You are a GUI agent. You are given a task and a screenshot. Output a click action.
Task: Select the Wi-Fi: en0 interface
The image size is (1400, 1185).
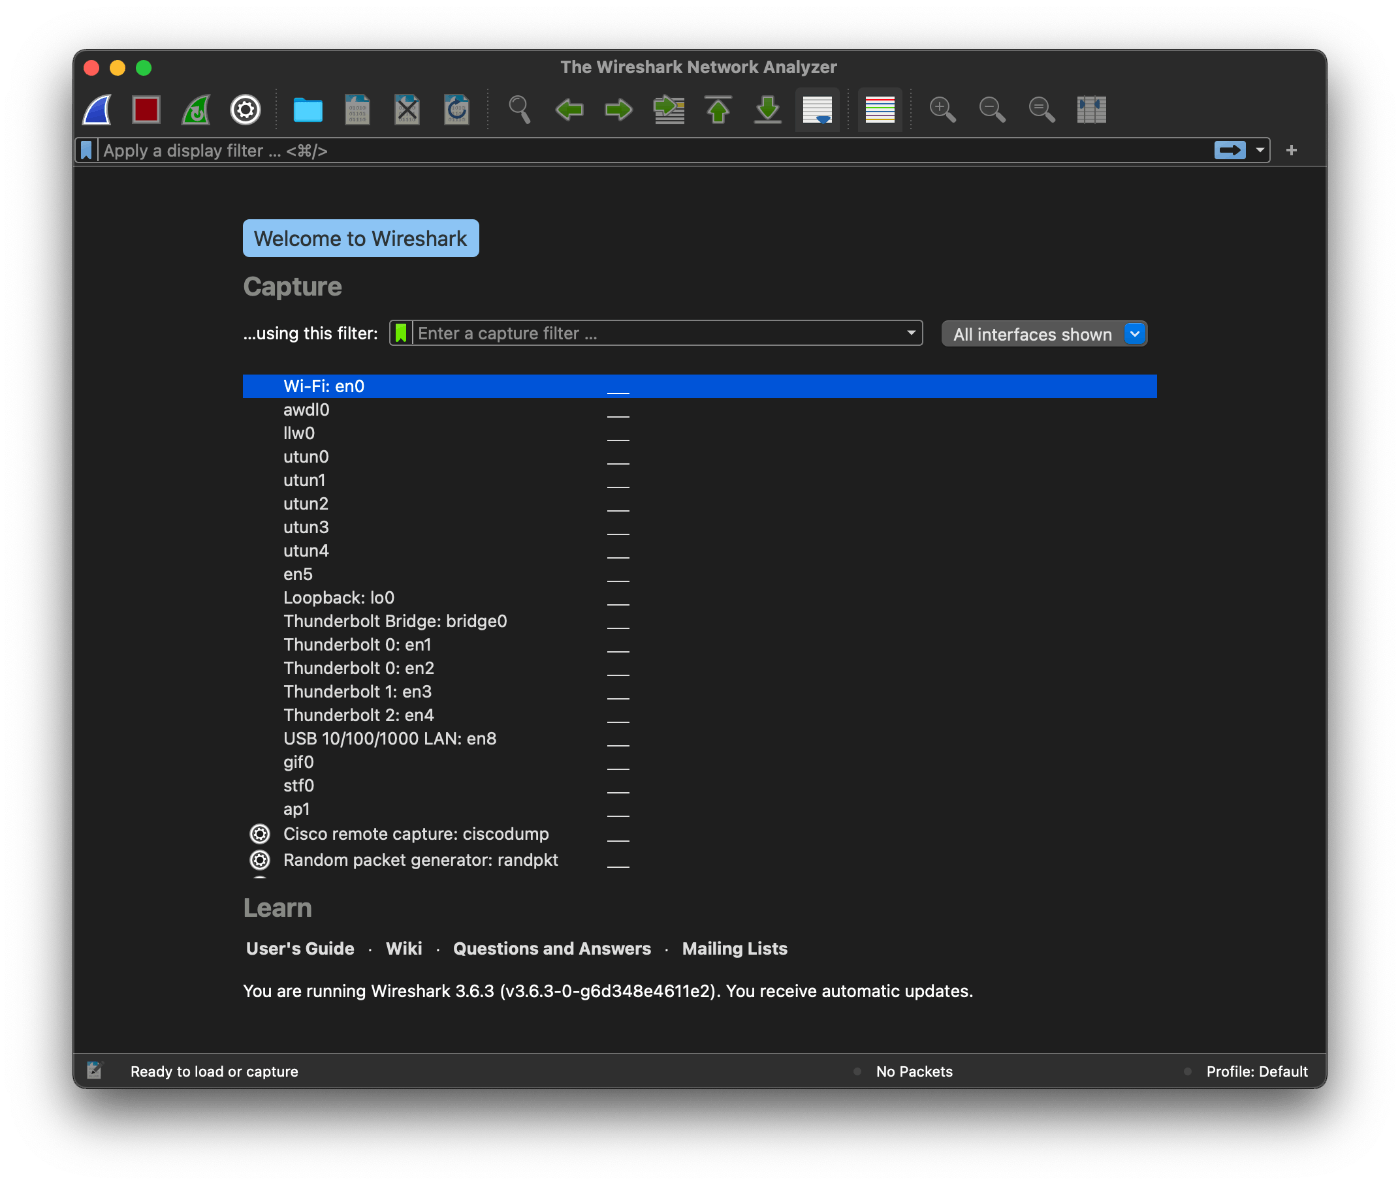point(324,386)
